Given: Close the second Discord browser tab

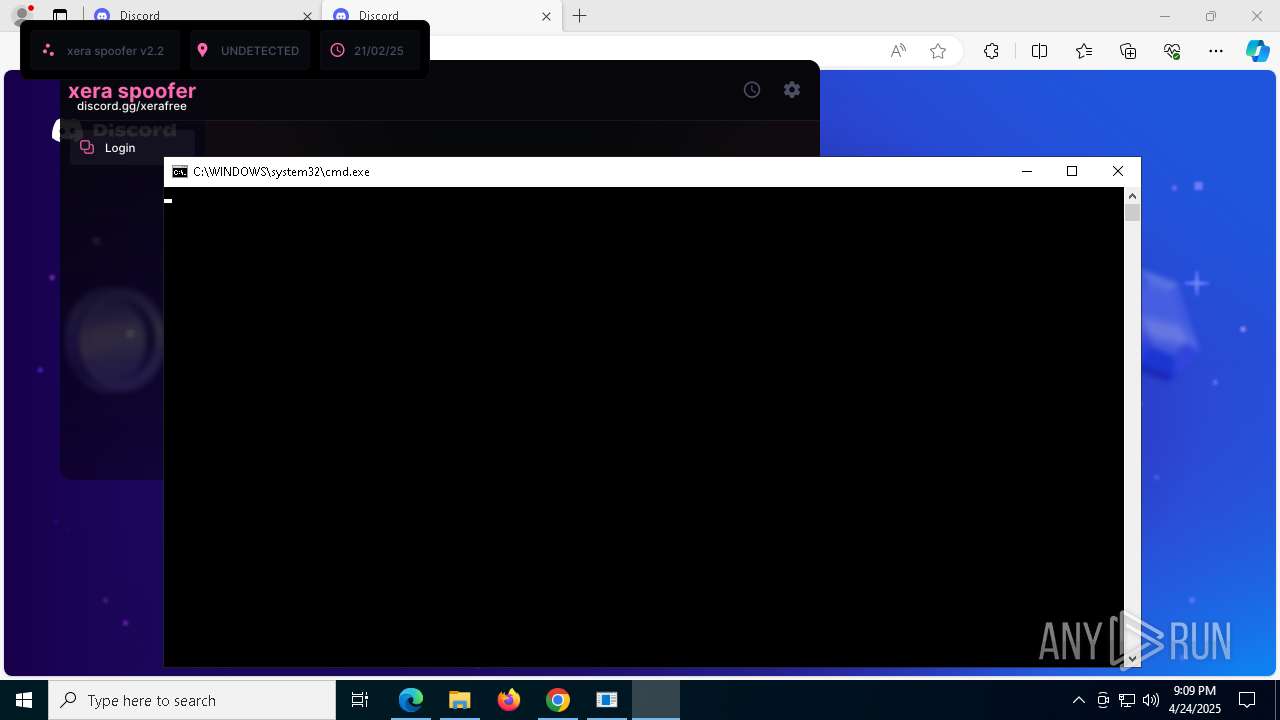Looking at the screenshot, I should pyautogui.click(x=546, y=16).
